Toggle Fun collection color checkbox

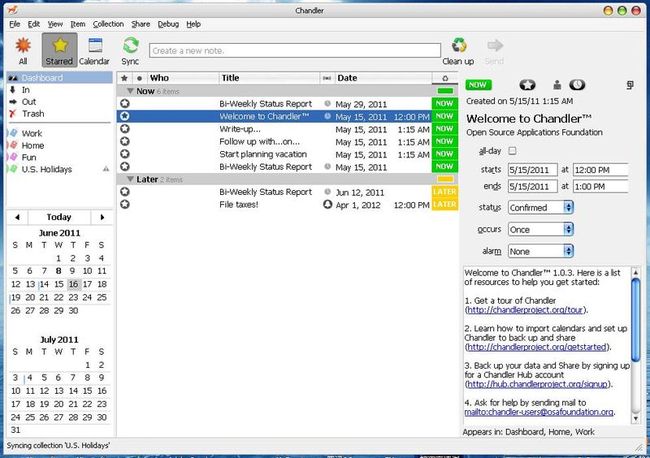click(13, 158)
